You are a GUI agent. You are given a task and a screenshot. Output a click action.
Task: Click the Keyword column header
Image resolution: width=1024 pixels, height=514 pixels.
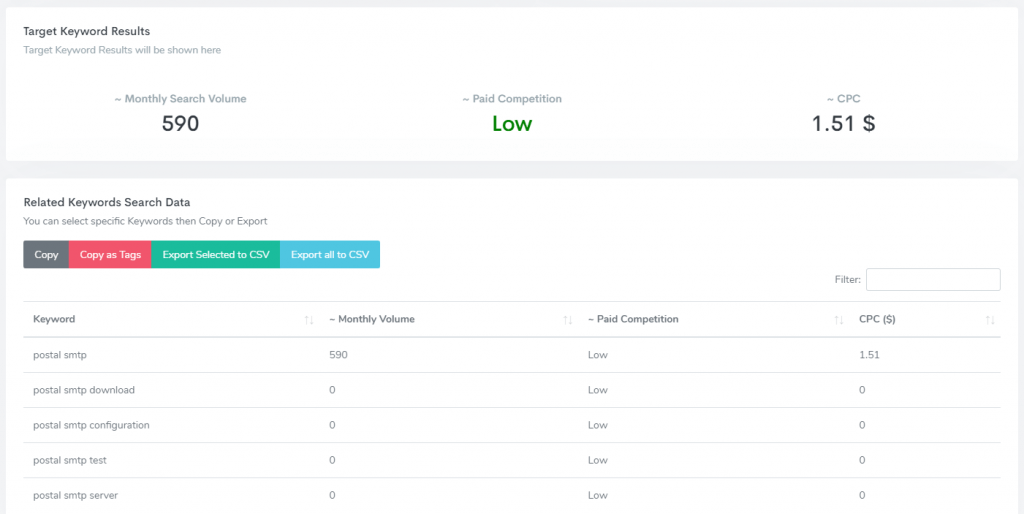coord(54,320)
